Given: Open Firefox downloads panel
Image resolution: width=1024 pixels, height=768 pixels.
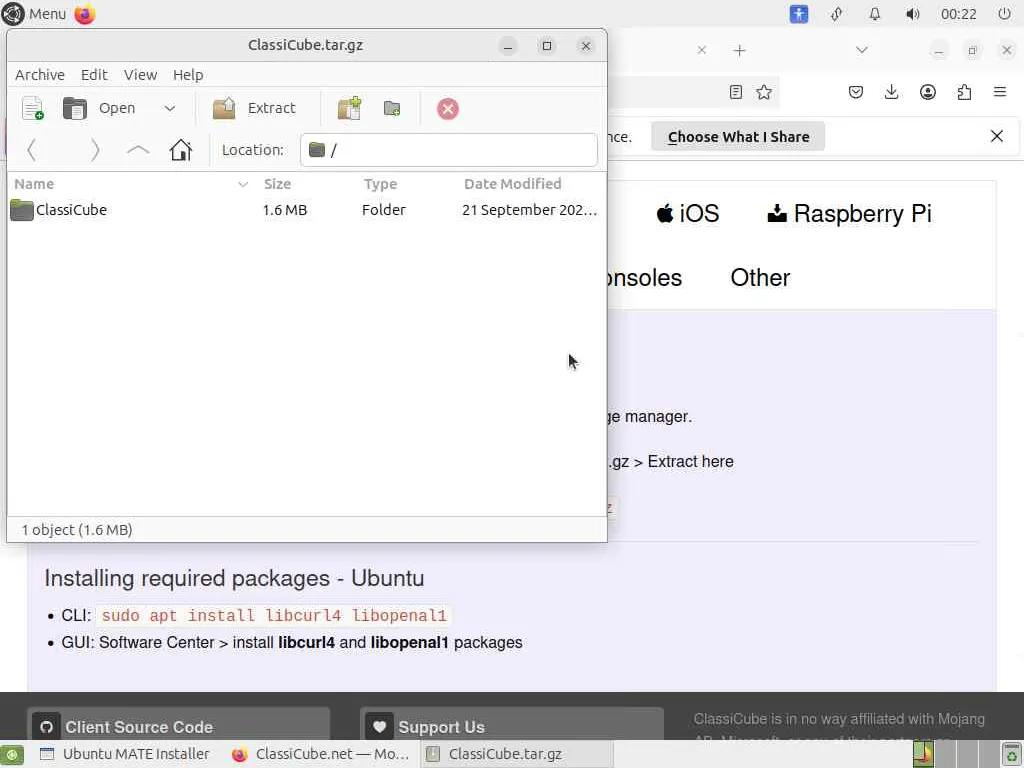Looking at the screenshot, I should [891, 92].
